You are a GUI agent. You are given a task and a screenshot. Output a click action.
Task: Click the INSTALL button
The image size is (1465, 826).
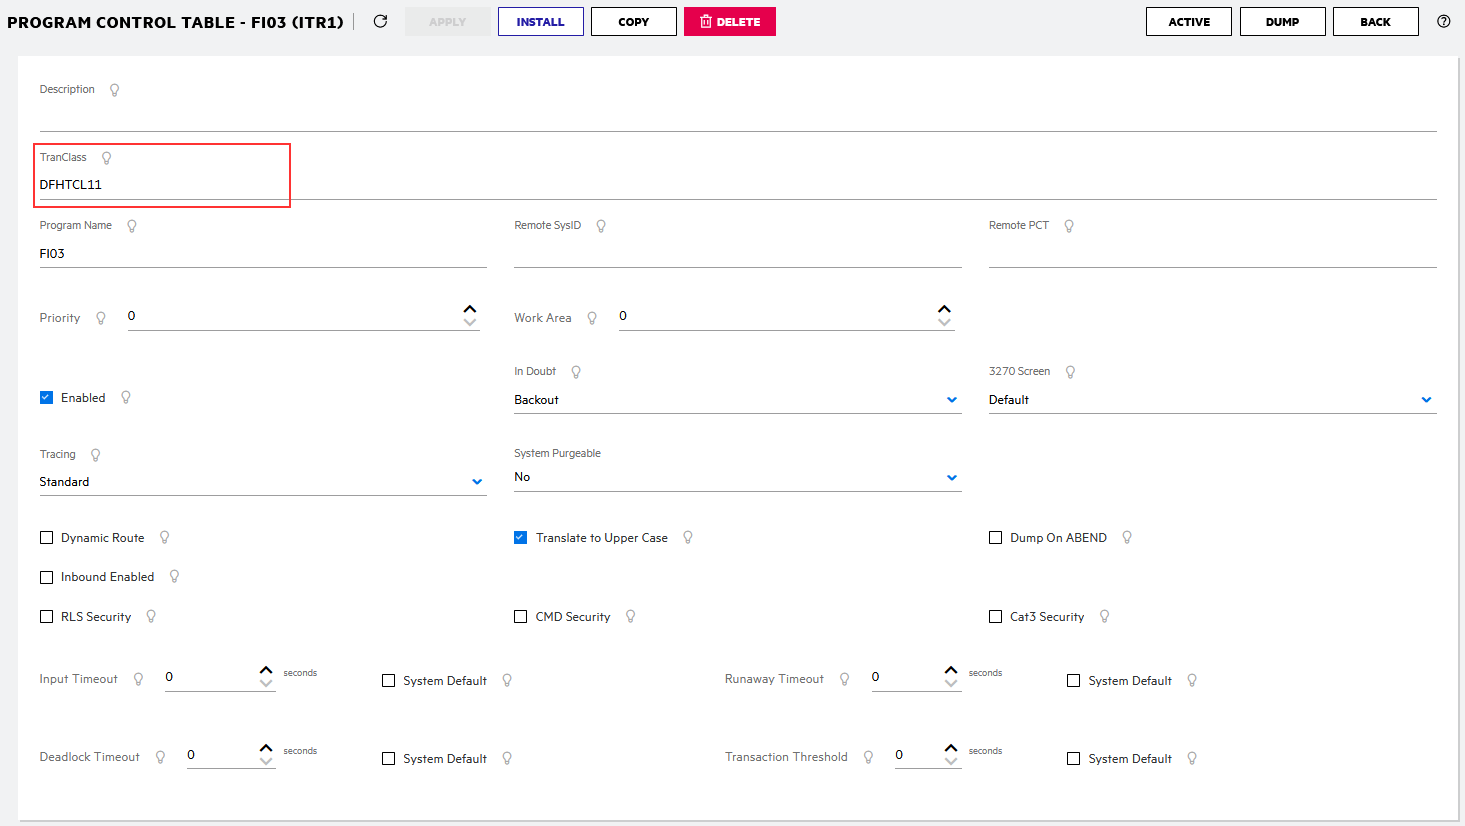540,21
